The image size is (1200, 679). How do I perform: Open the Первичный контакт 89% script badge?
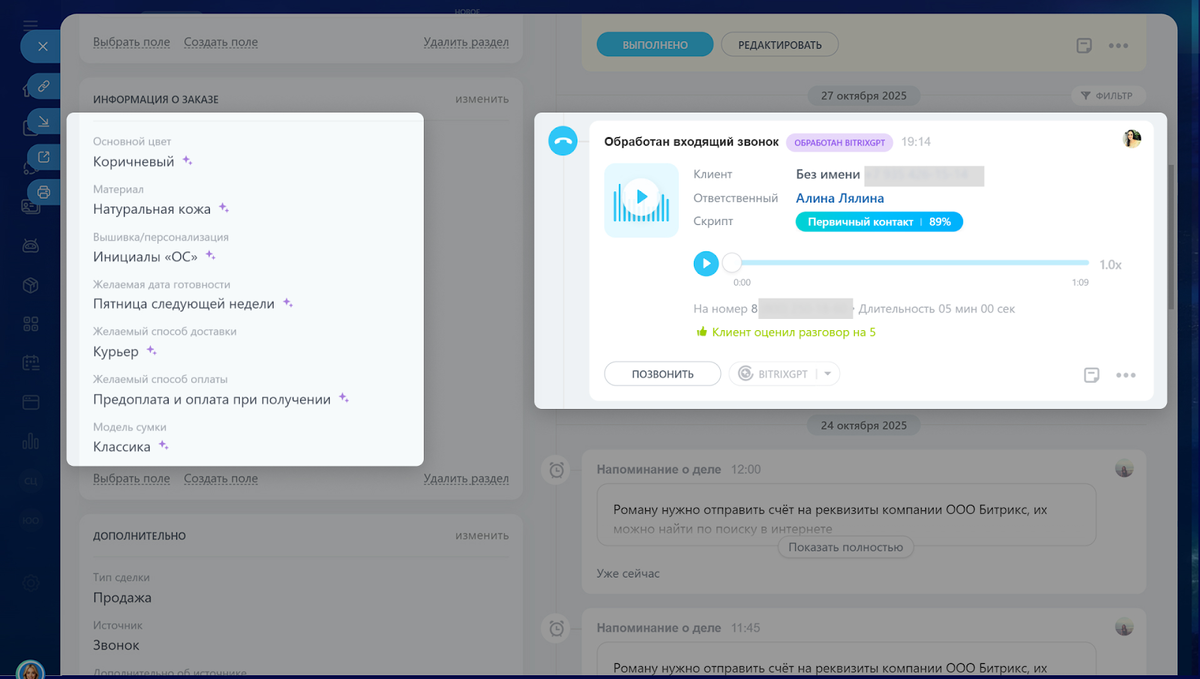[x=879, y=222]
